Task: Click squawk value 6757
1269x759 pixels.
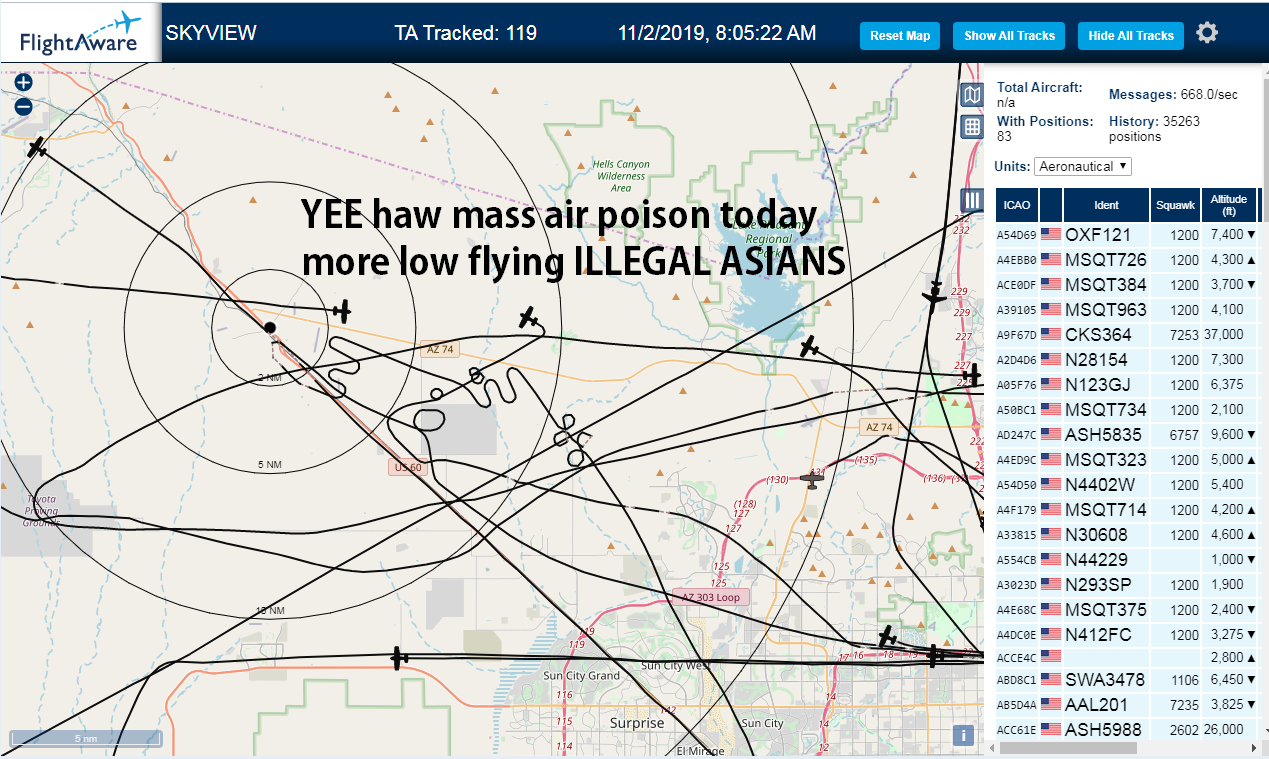Action: point(1183,435)
